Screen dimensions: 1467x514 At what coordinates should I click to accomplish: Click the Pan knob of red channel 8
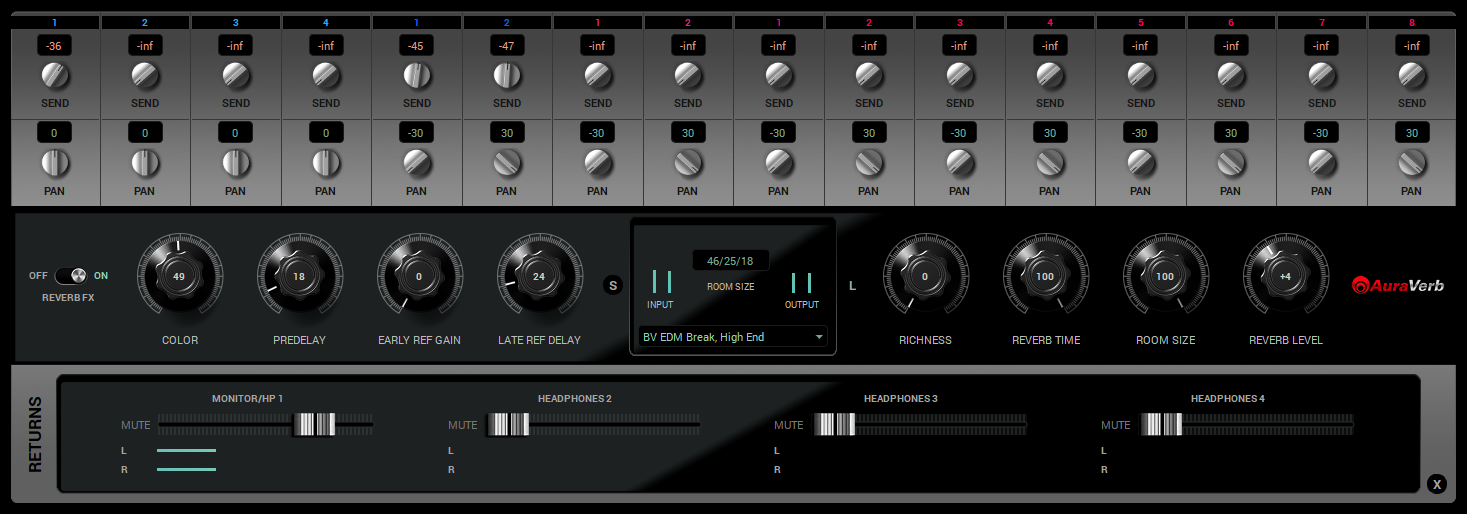(1412, 163)
